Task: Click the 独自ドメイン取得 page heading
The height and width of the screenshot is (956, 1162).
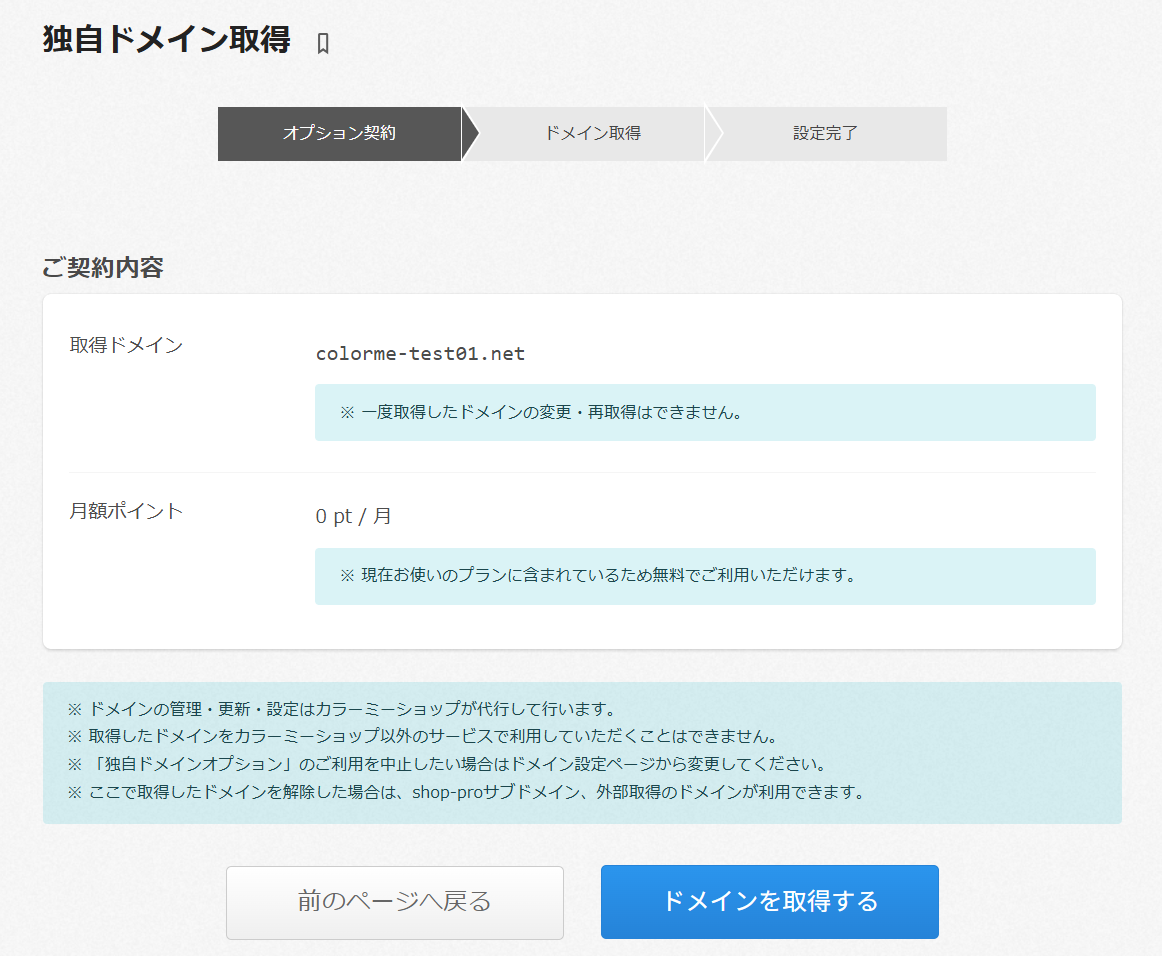Action: pos(167,40)
